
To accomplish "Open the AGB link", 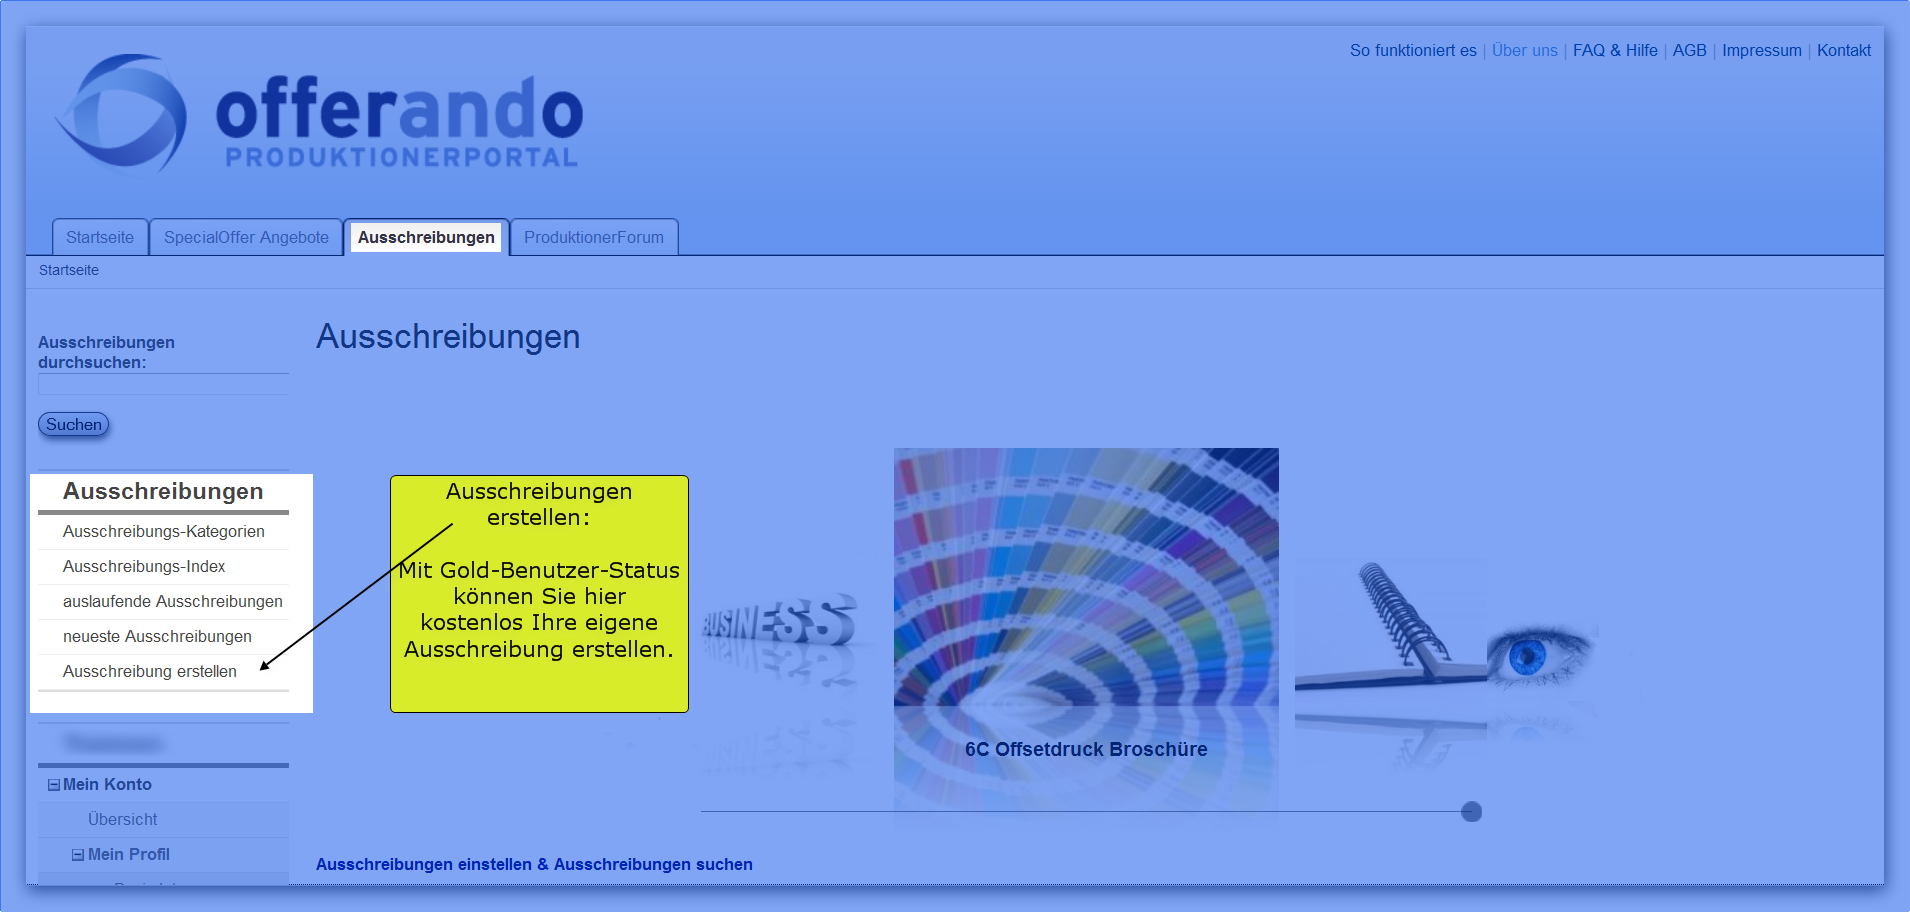I will (1690, 50).
